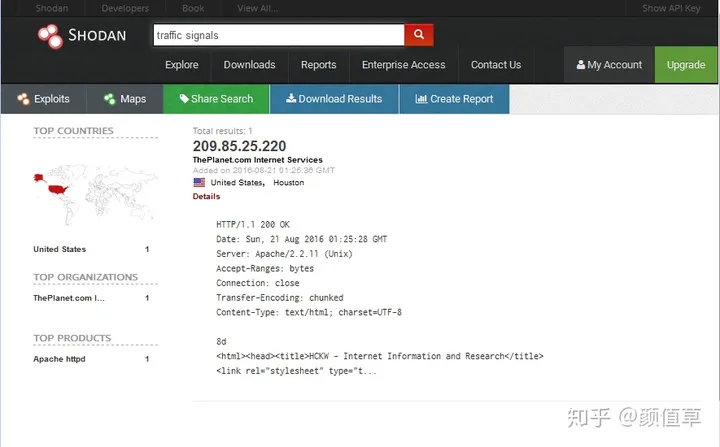
Task: Click the Houston city label
Action: click(288, 182)
